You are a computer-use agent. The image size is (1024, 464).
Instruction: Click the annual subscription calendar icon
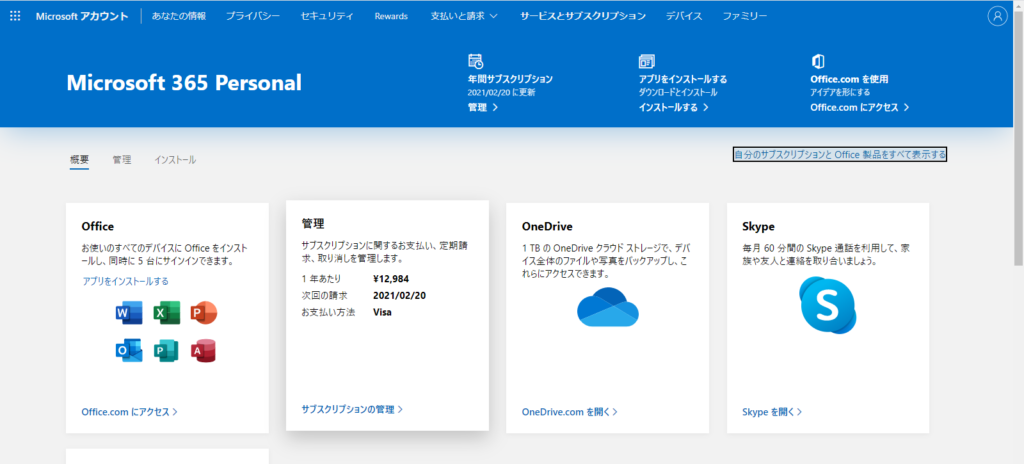point(475,61)
